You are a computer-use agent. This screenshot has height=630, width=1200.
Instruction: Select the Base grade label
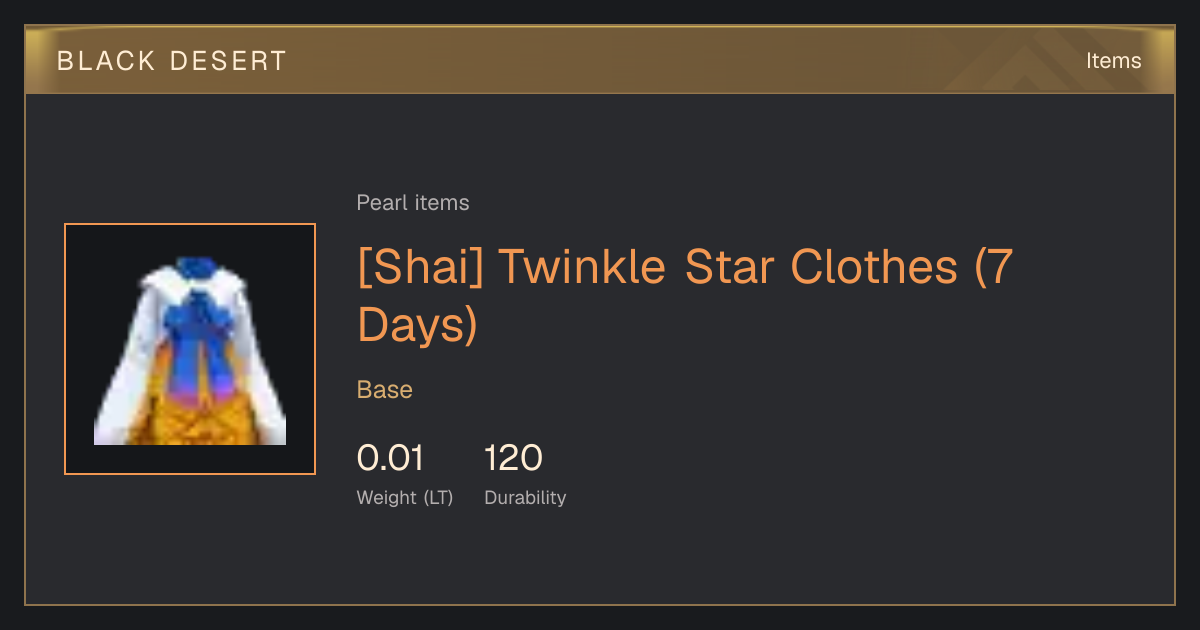(x=385, y=390)
